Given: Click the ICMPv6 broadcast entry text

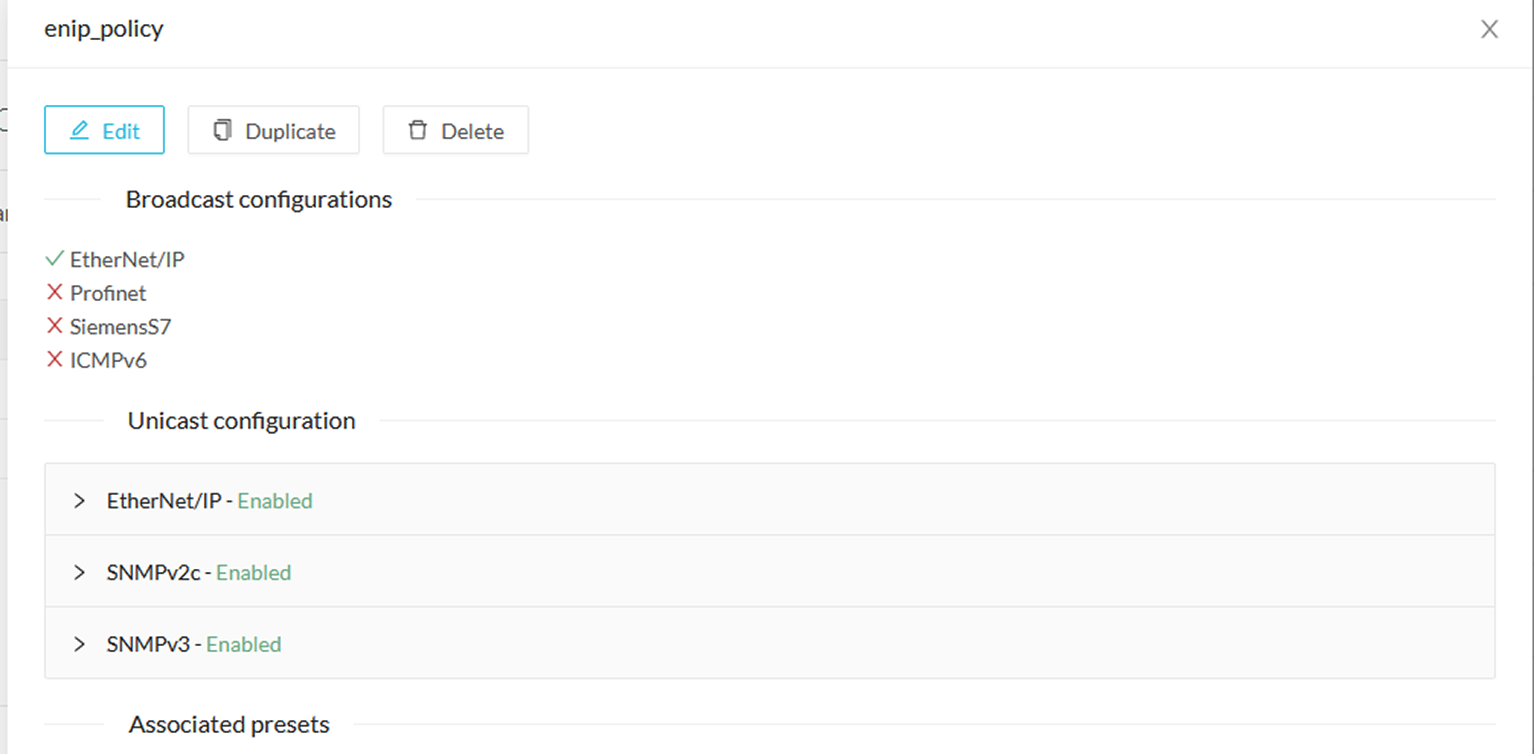Looking at the screenshot, I should [x=108, y=360].
